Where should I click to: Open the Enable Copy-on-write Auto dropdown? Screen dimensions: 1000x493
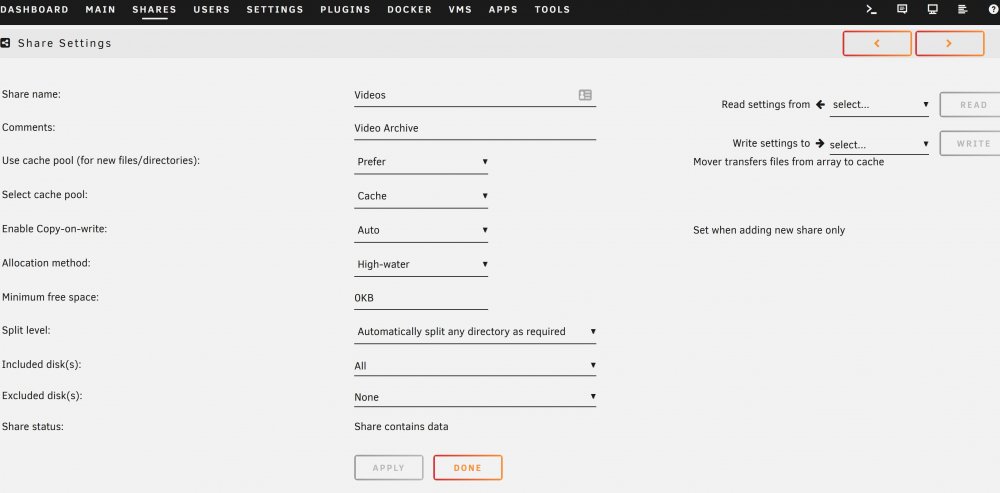(421, 230)
